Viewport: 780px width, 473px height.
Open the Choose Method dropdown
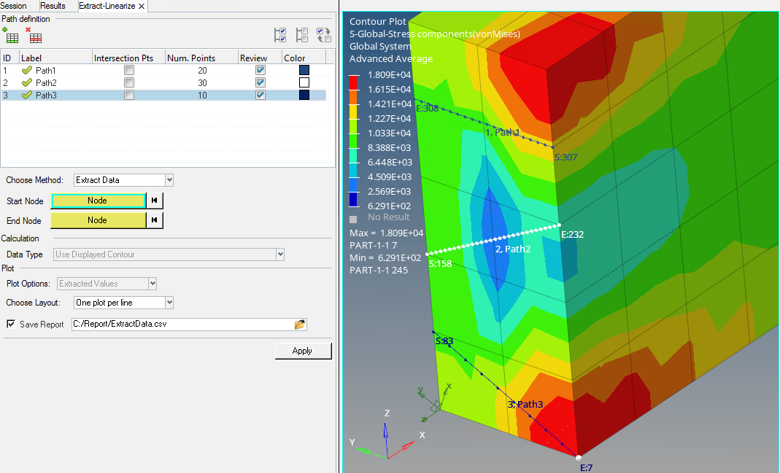(169, 180)
